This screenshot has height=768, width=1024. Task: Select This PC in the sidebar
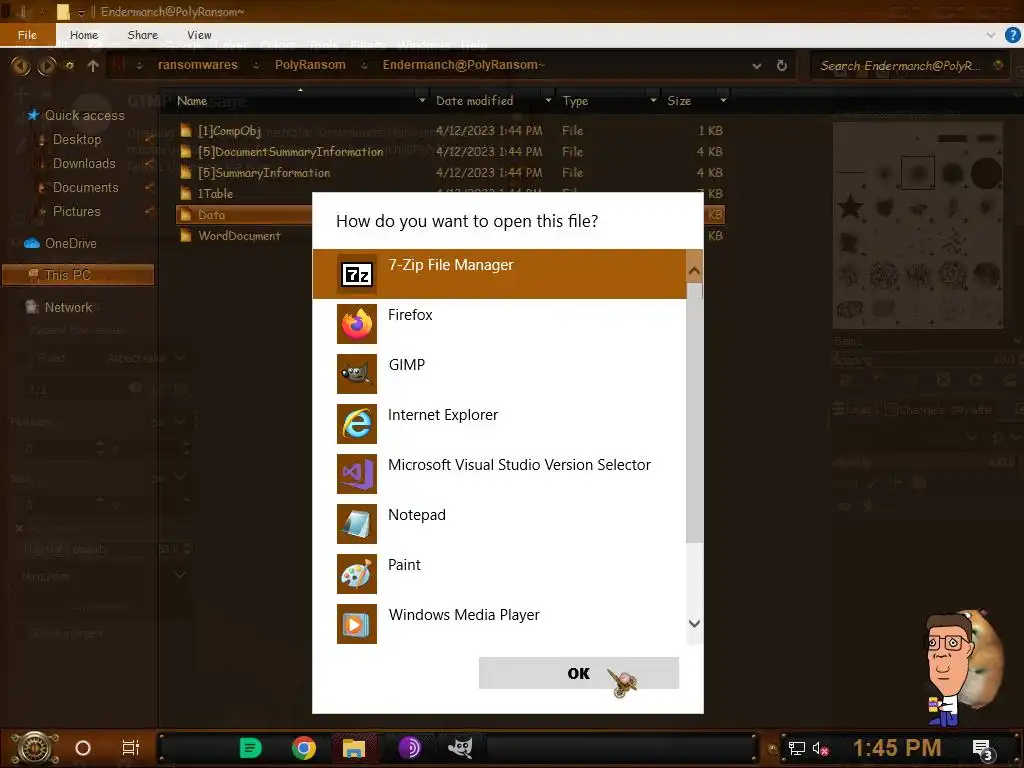[78, 275]
